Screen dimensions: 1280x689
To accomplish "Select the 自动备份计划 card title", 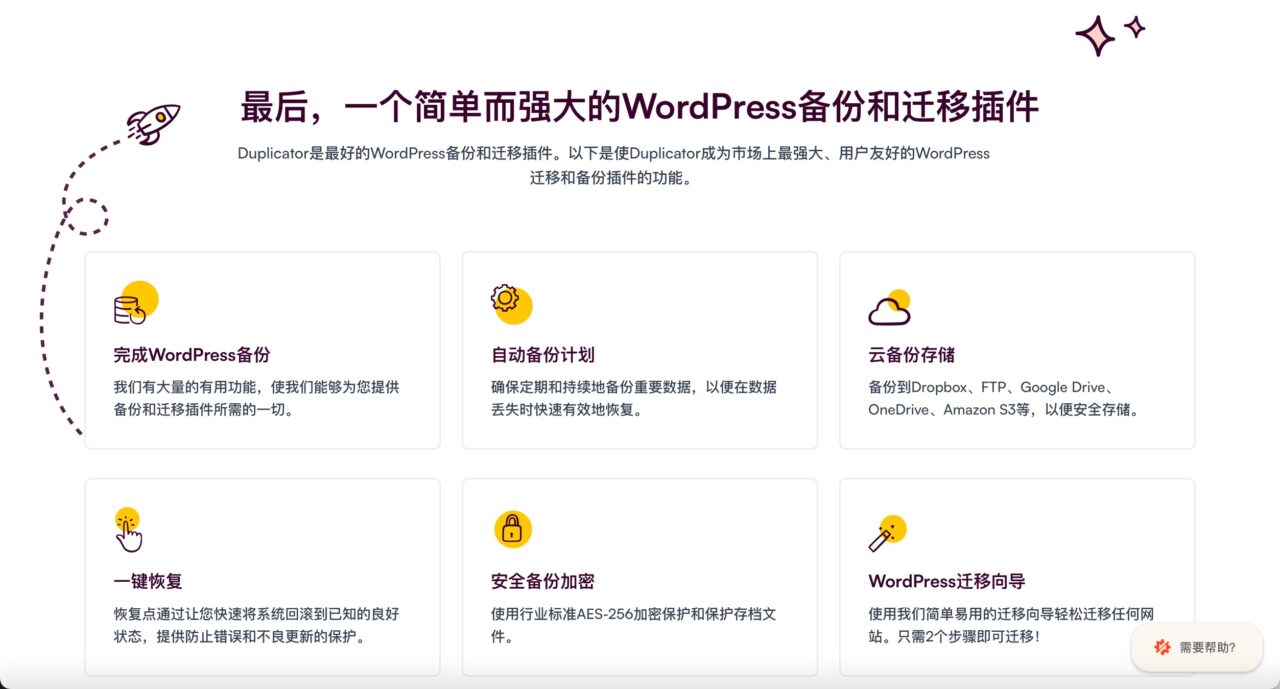I will pyautogui.click(x=543, y=355).
